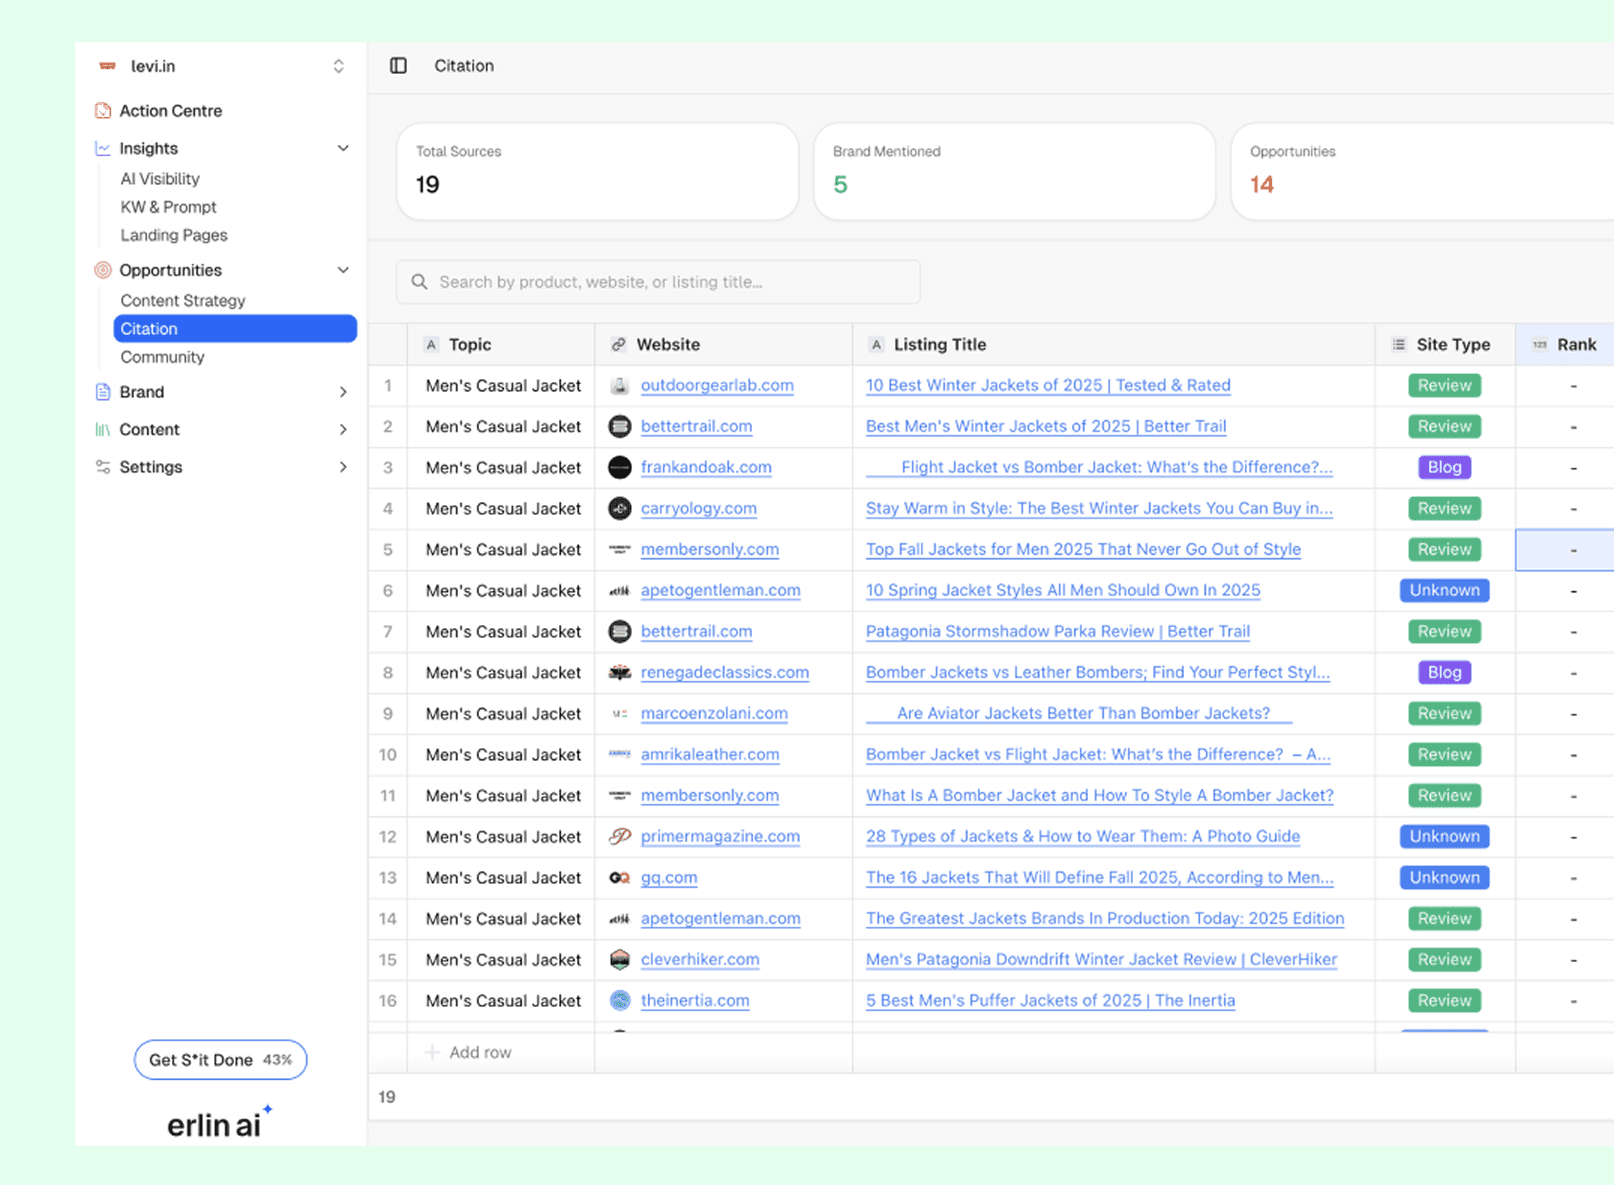
Task: Click the Blog tag for renegadeclassics.com
Action: point(1444,673)
